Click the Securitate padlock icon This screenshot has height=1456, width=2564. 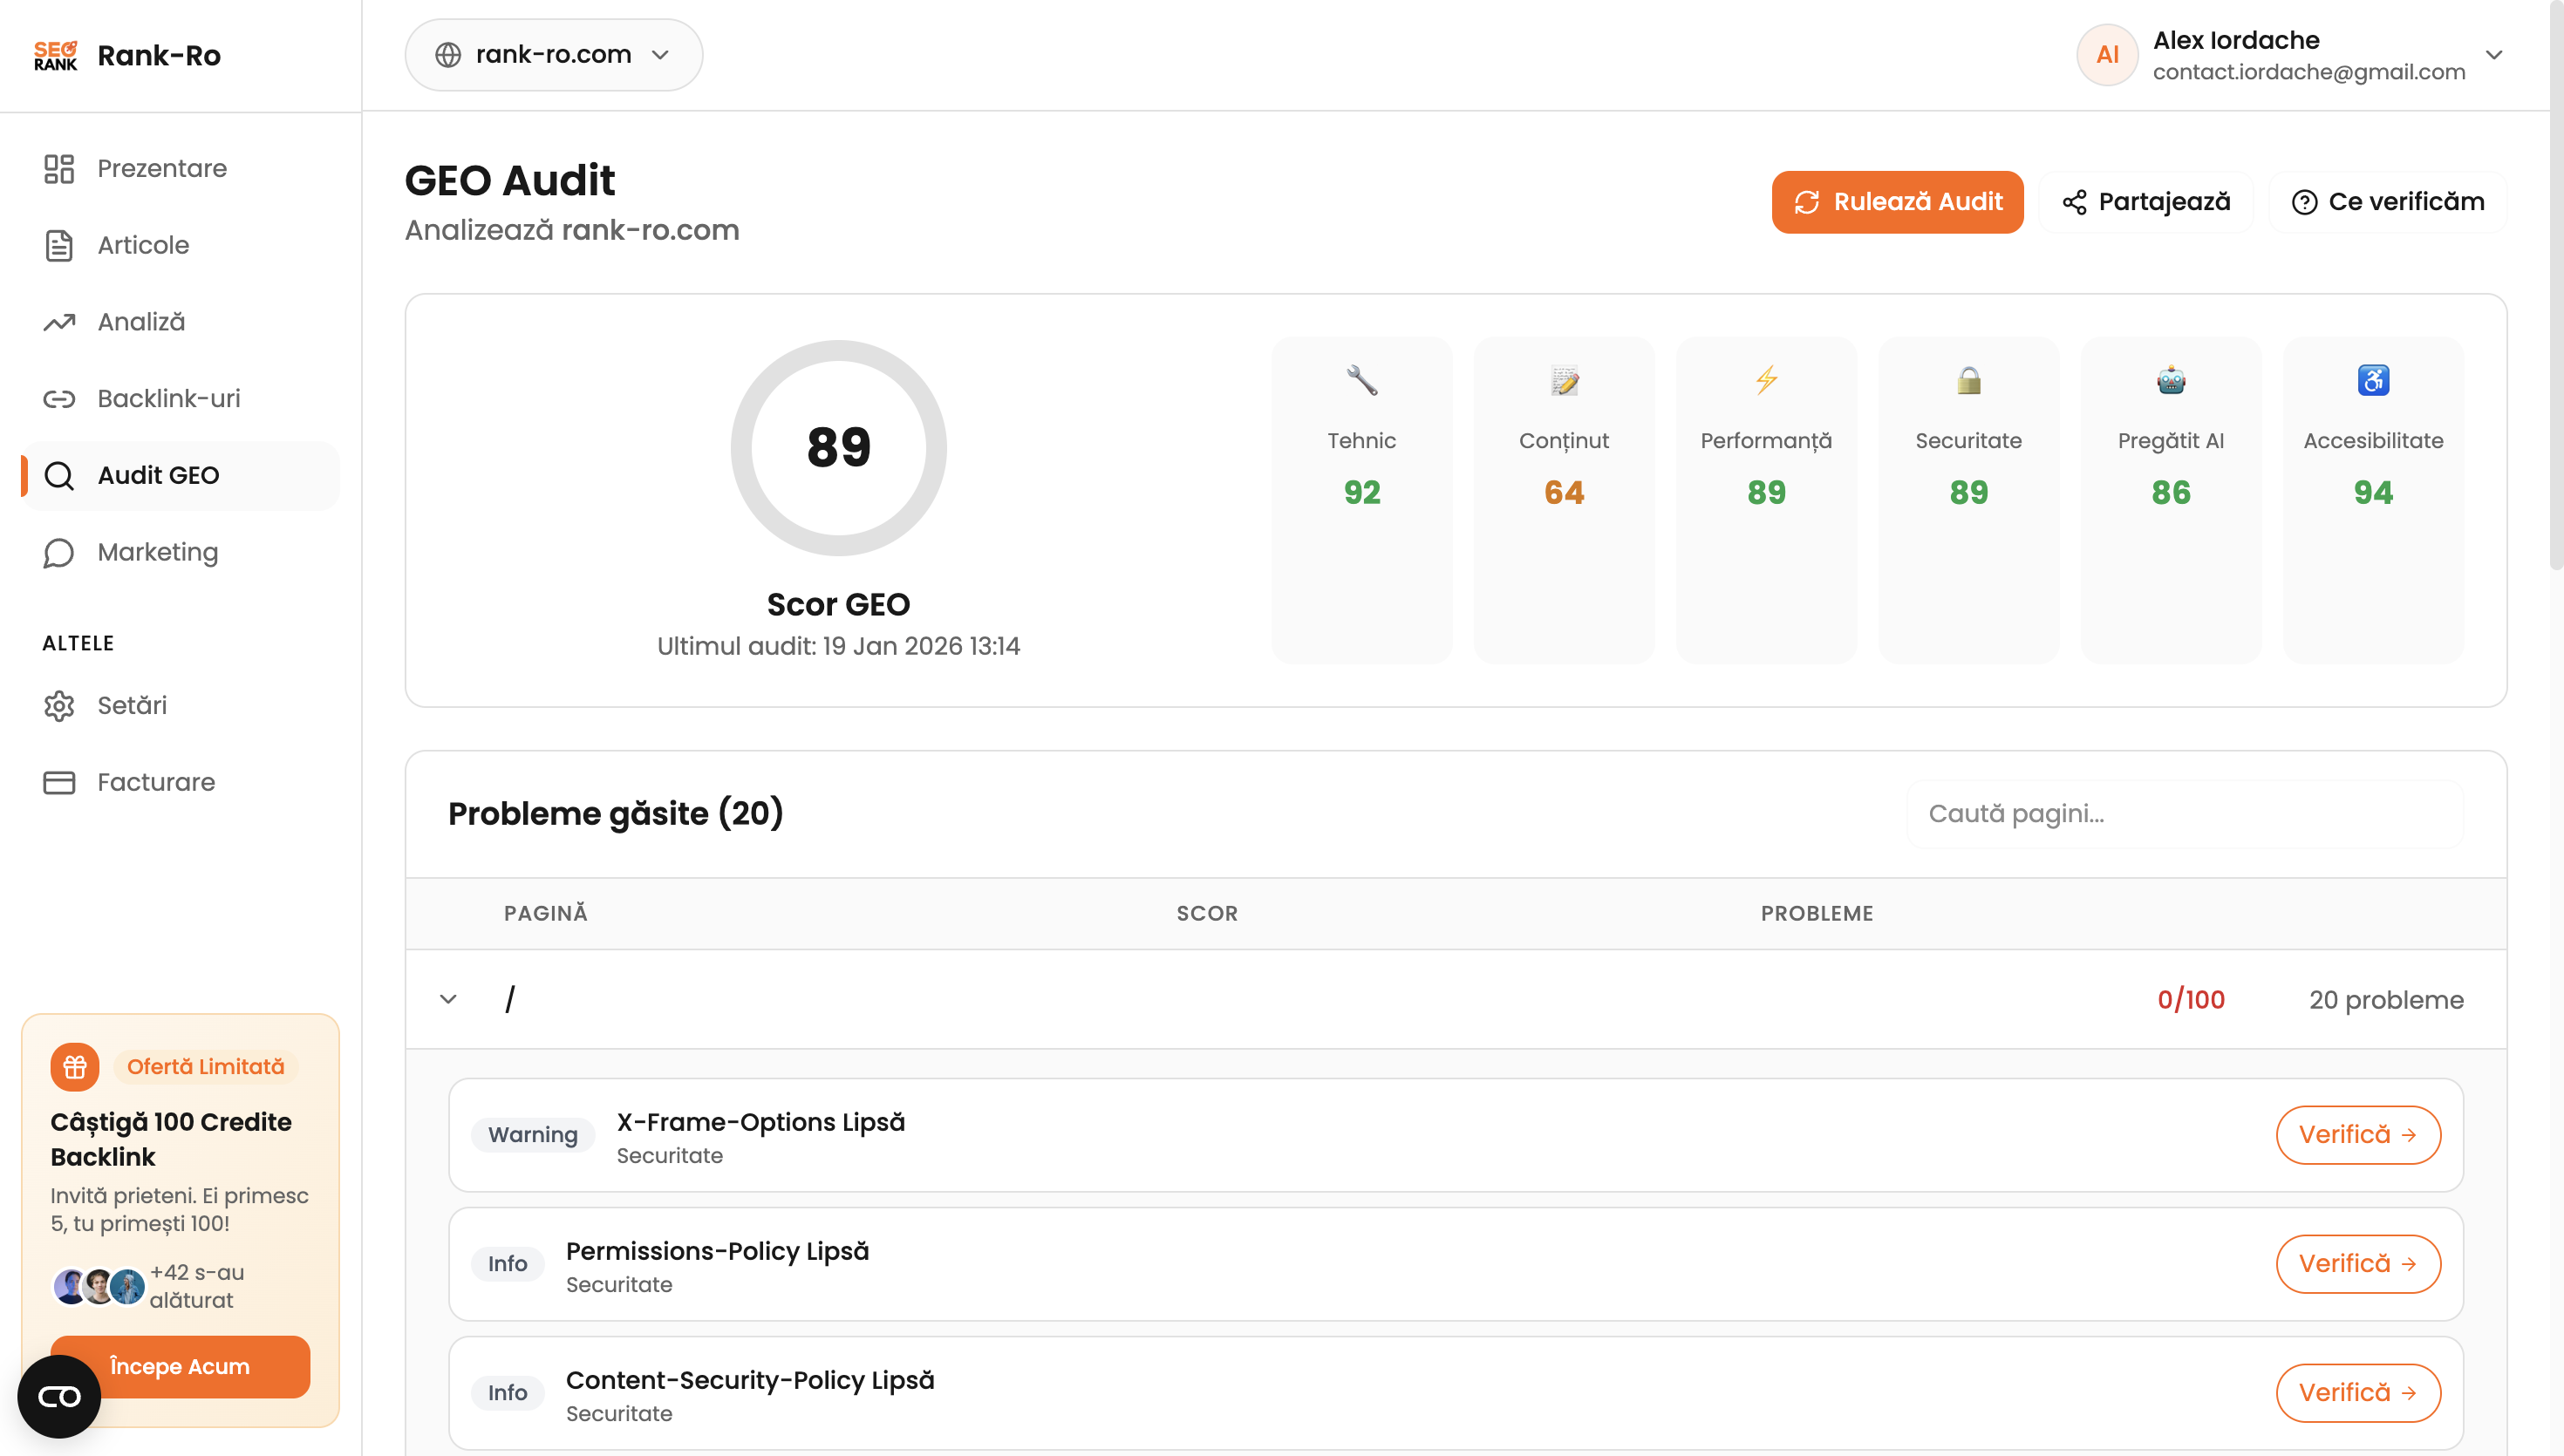click(x=1968, y=380)
